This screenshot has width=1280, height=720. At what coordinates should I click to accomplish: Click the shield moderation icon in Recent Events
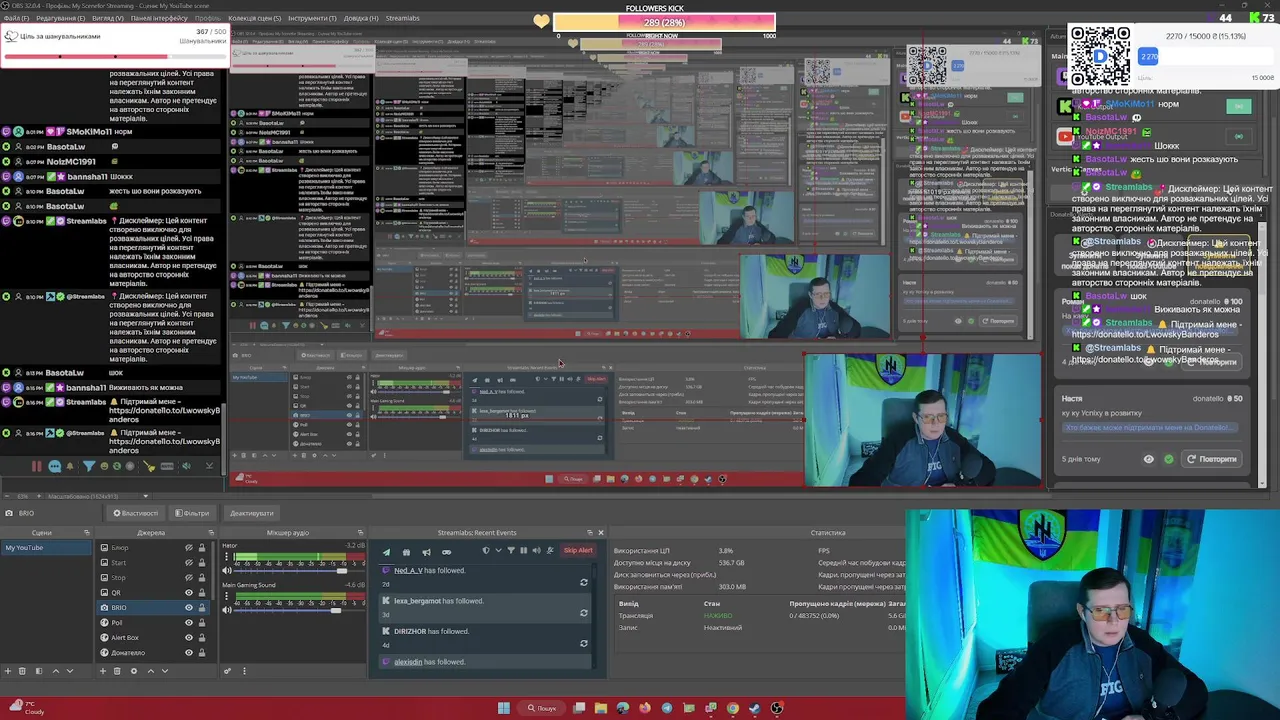point(486,550)
